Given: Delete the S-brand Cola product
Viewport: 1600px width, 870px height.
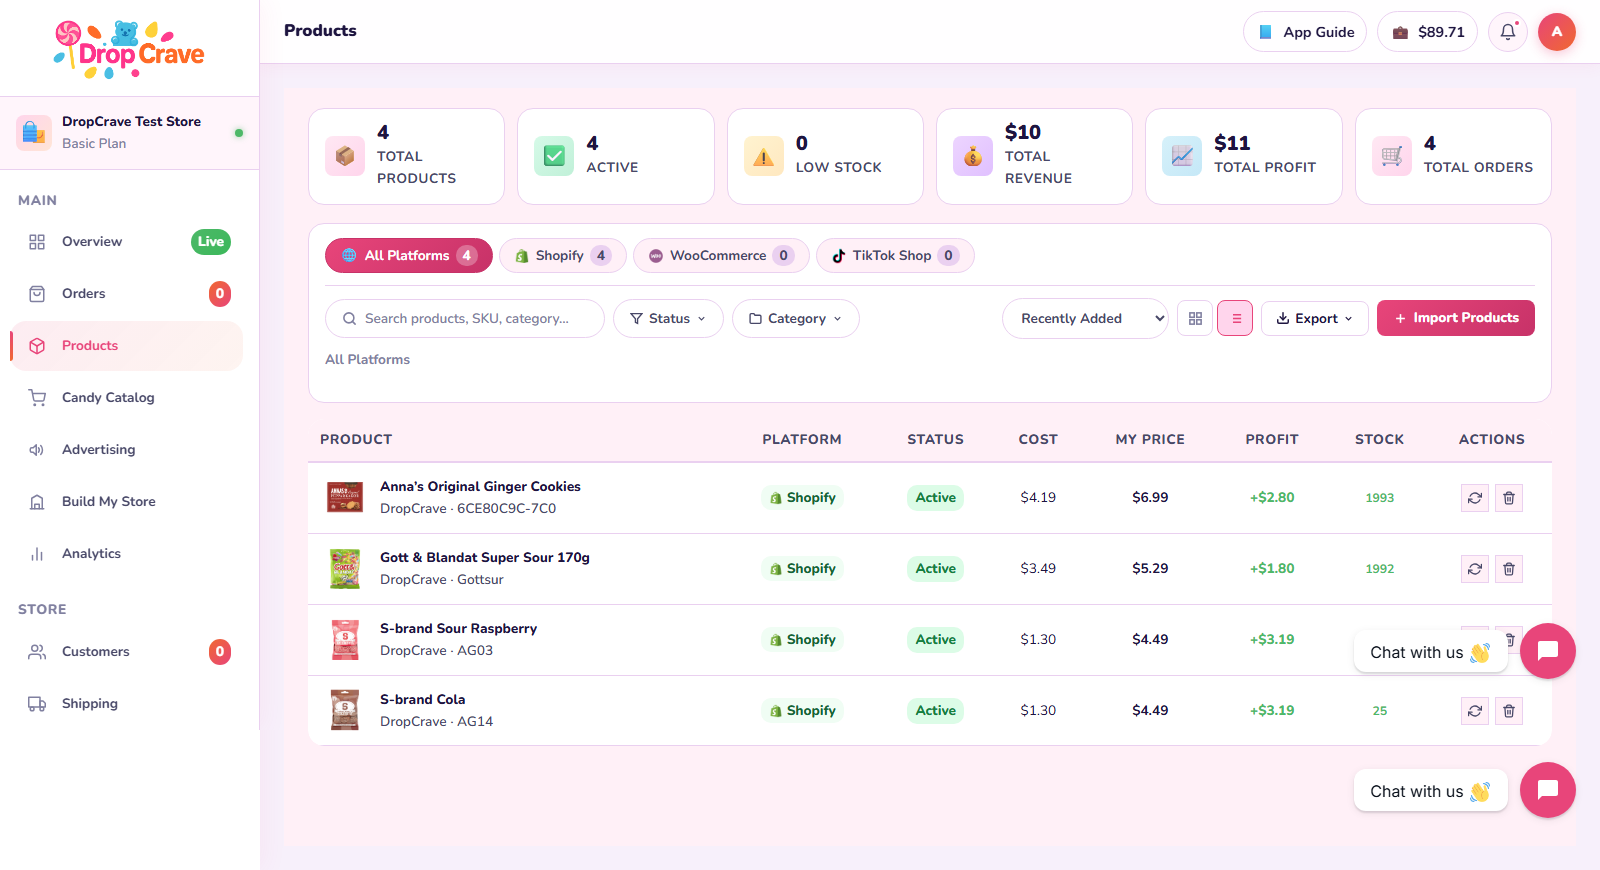Looking at the screenshot, I should [x=1509, y=710].
